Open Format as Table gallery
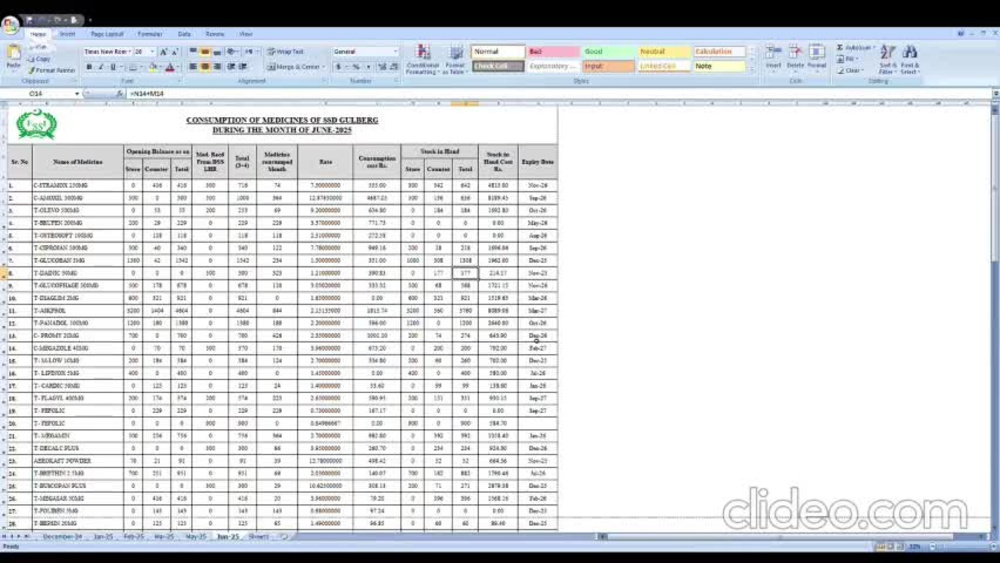This screenshot has width=1000, height=563. [x=455, y=60]
